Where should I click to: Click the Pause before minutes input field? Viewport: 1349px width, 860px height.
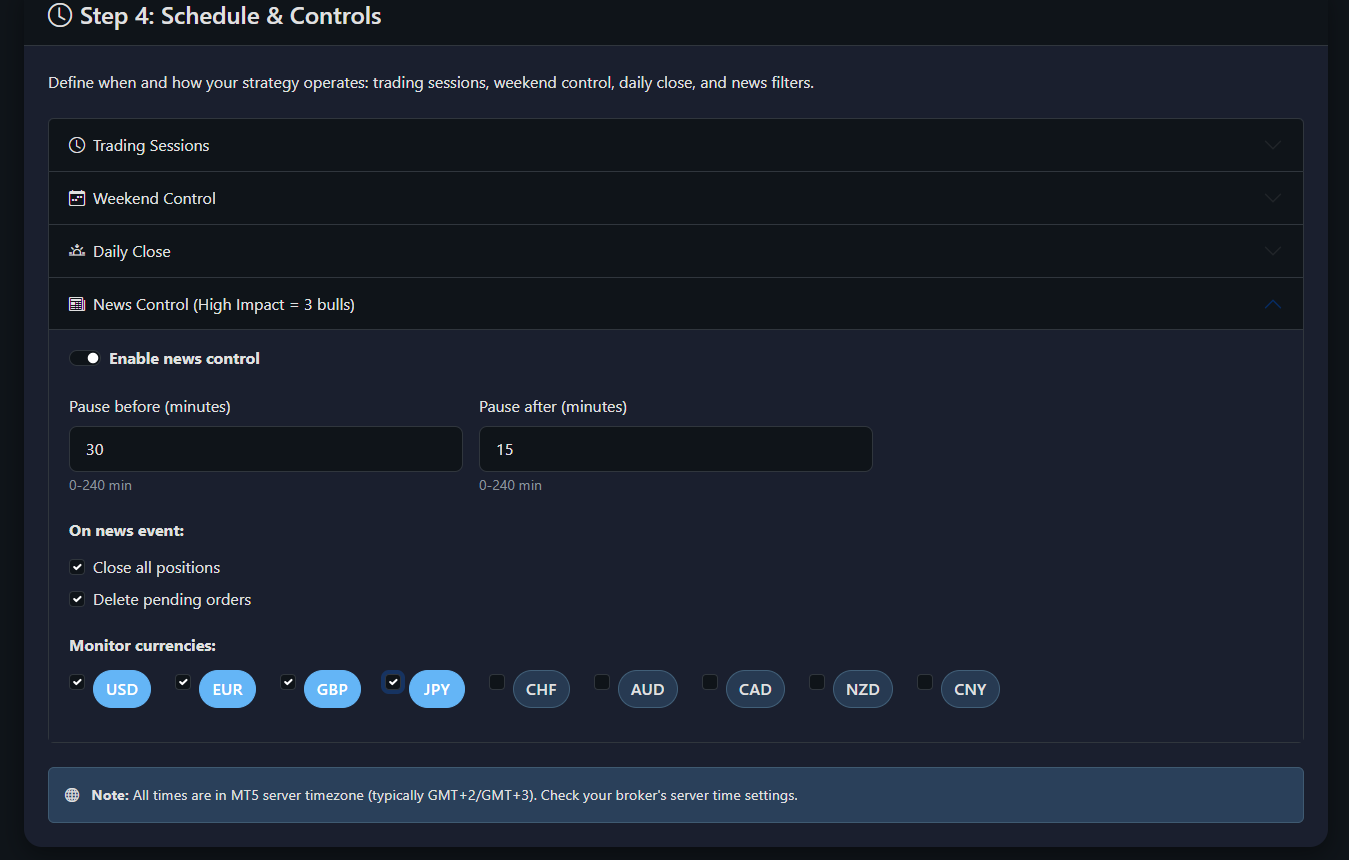(x=266, y=449)
